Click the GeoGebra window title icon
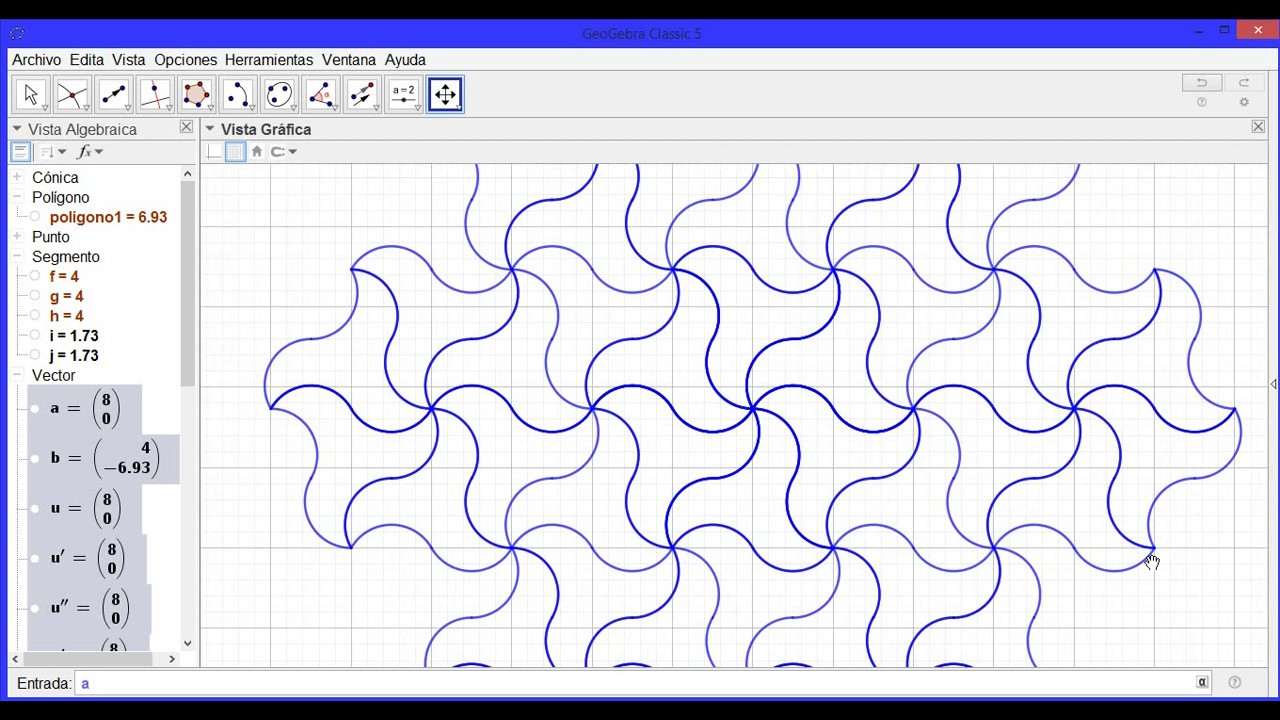 coord(17,33)
